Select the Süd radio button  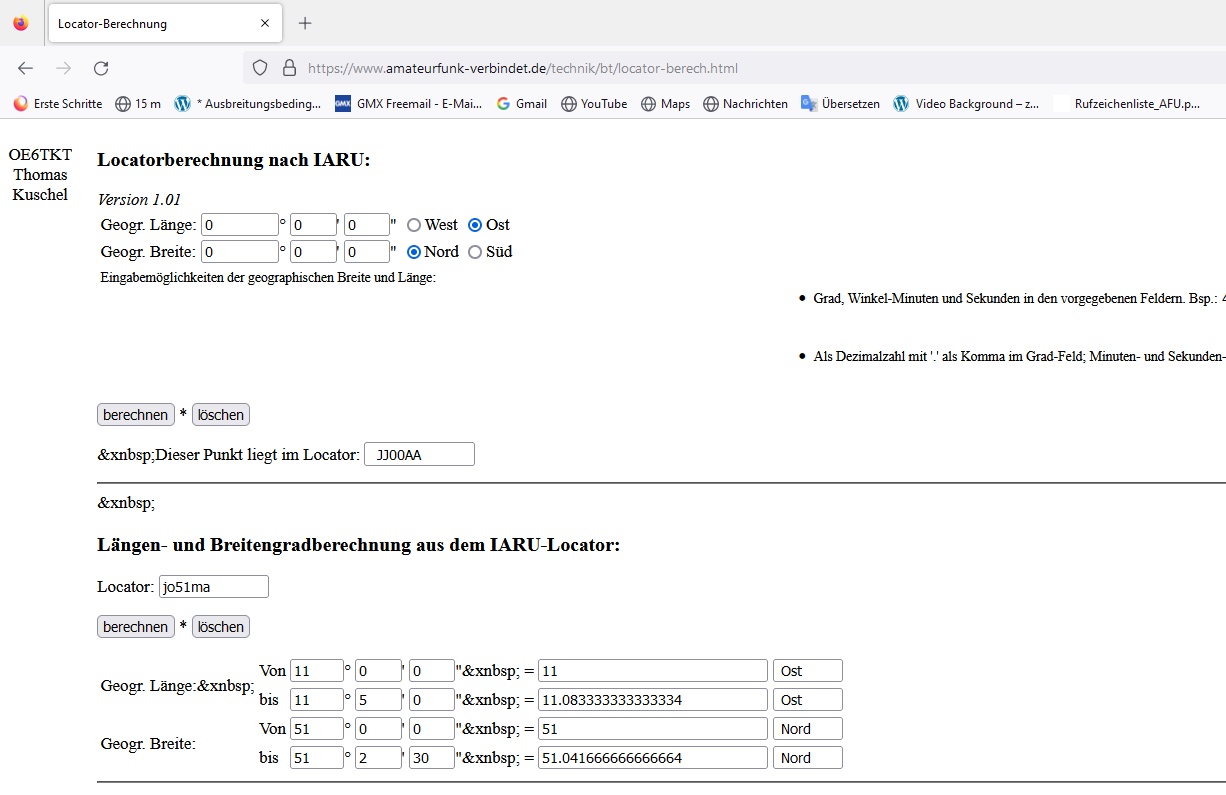pos(475,252)
